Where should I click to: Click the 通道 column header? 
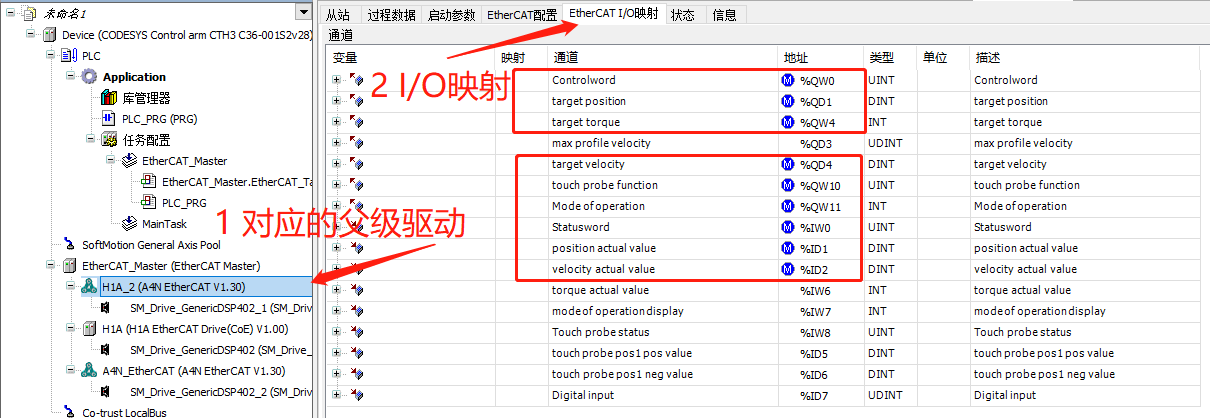(664, 58)
